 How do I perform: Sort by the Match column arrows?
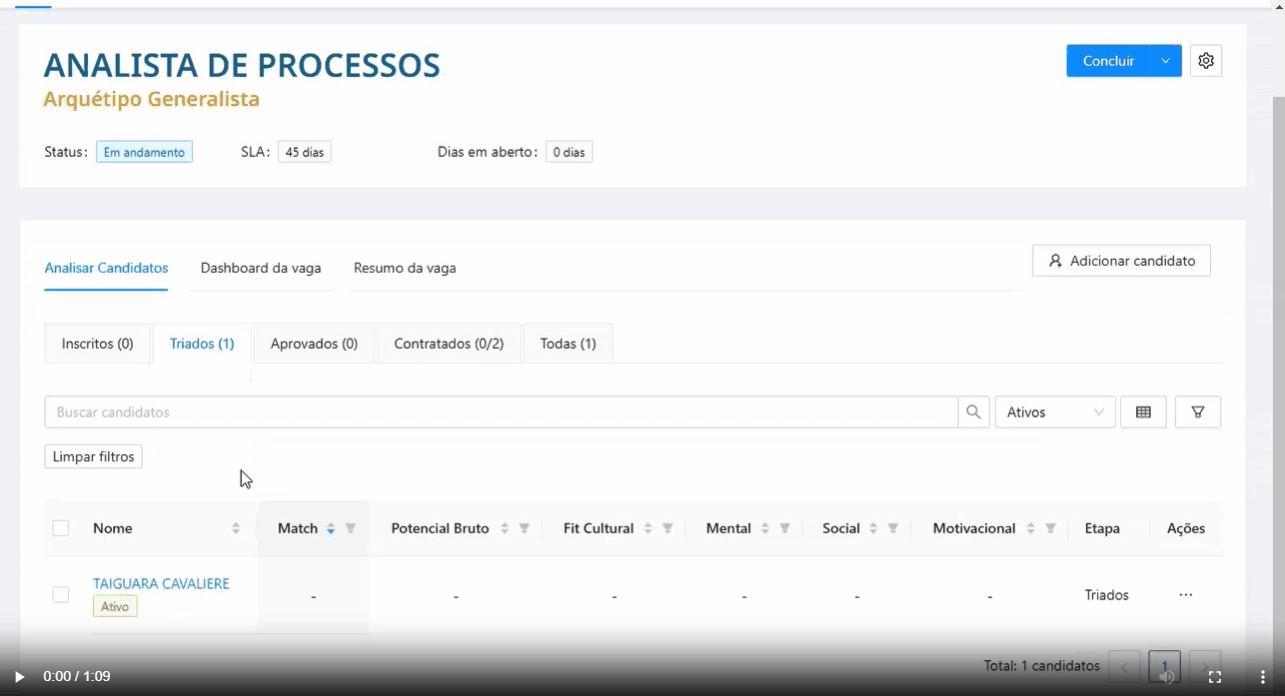click(x=330, y=528)
